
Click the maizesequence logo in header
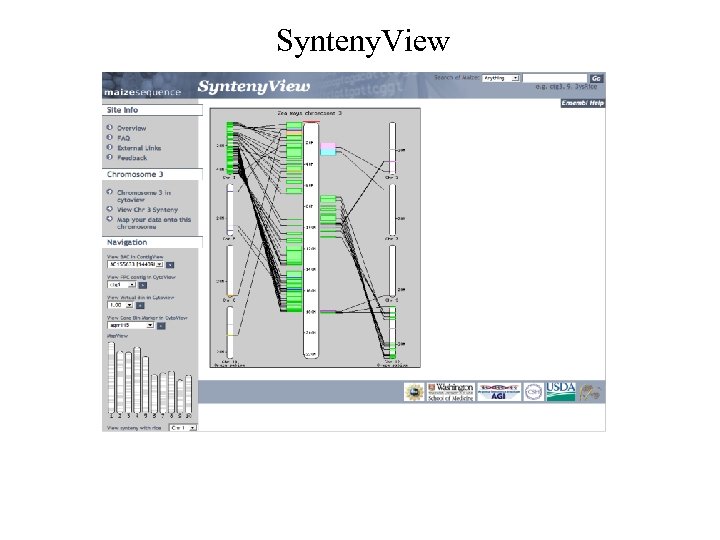pos(142,92)
